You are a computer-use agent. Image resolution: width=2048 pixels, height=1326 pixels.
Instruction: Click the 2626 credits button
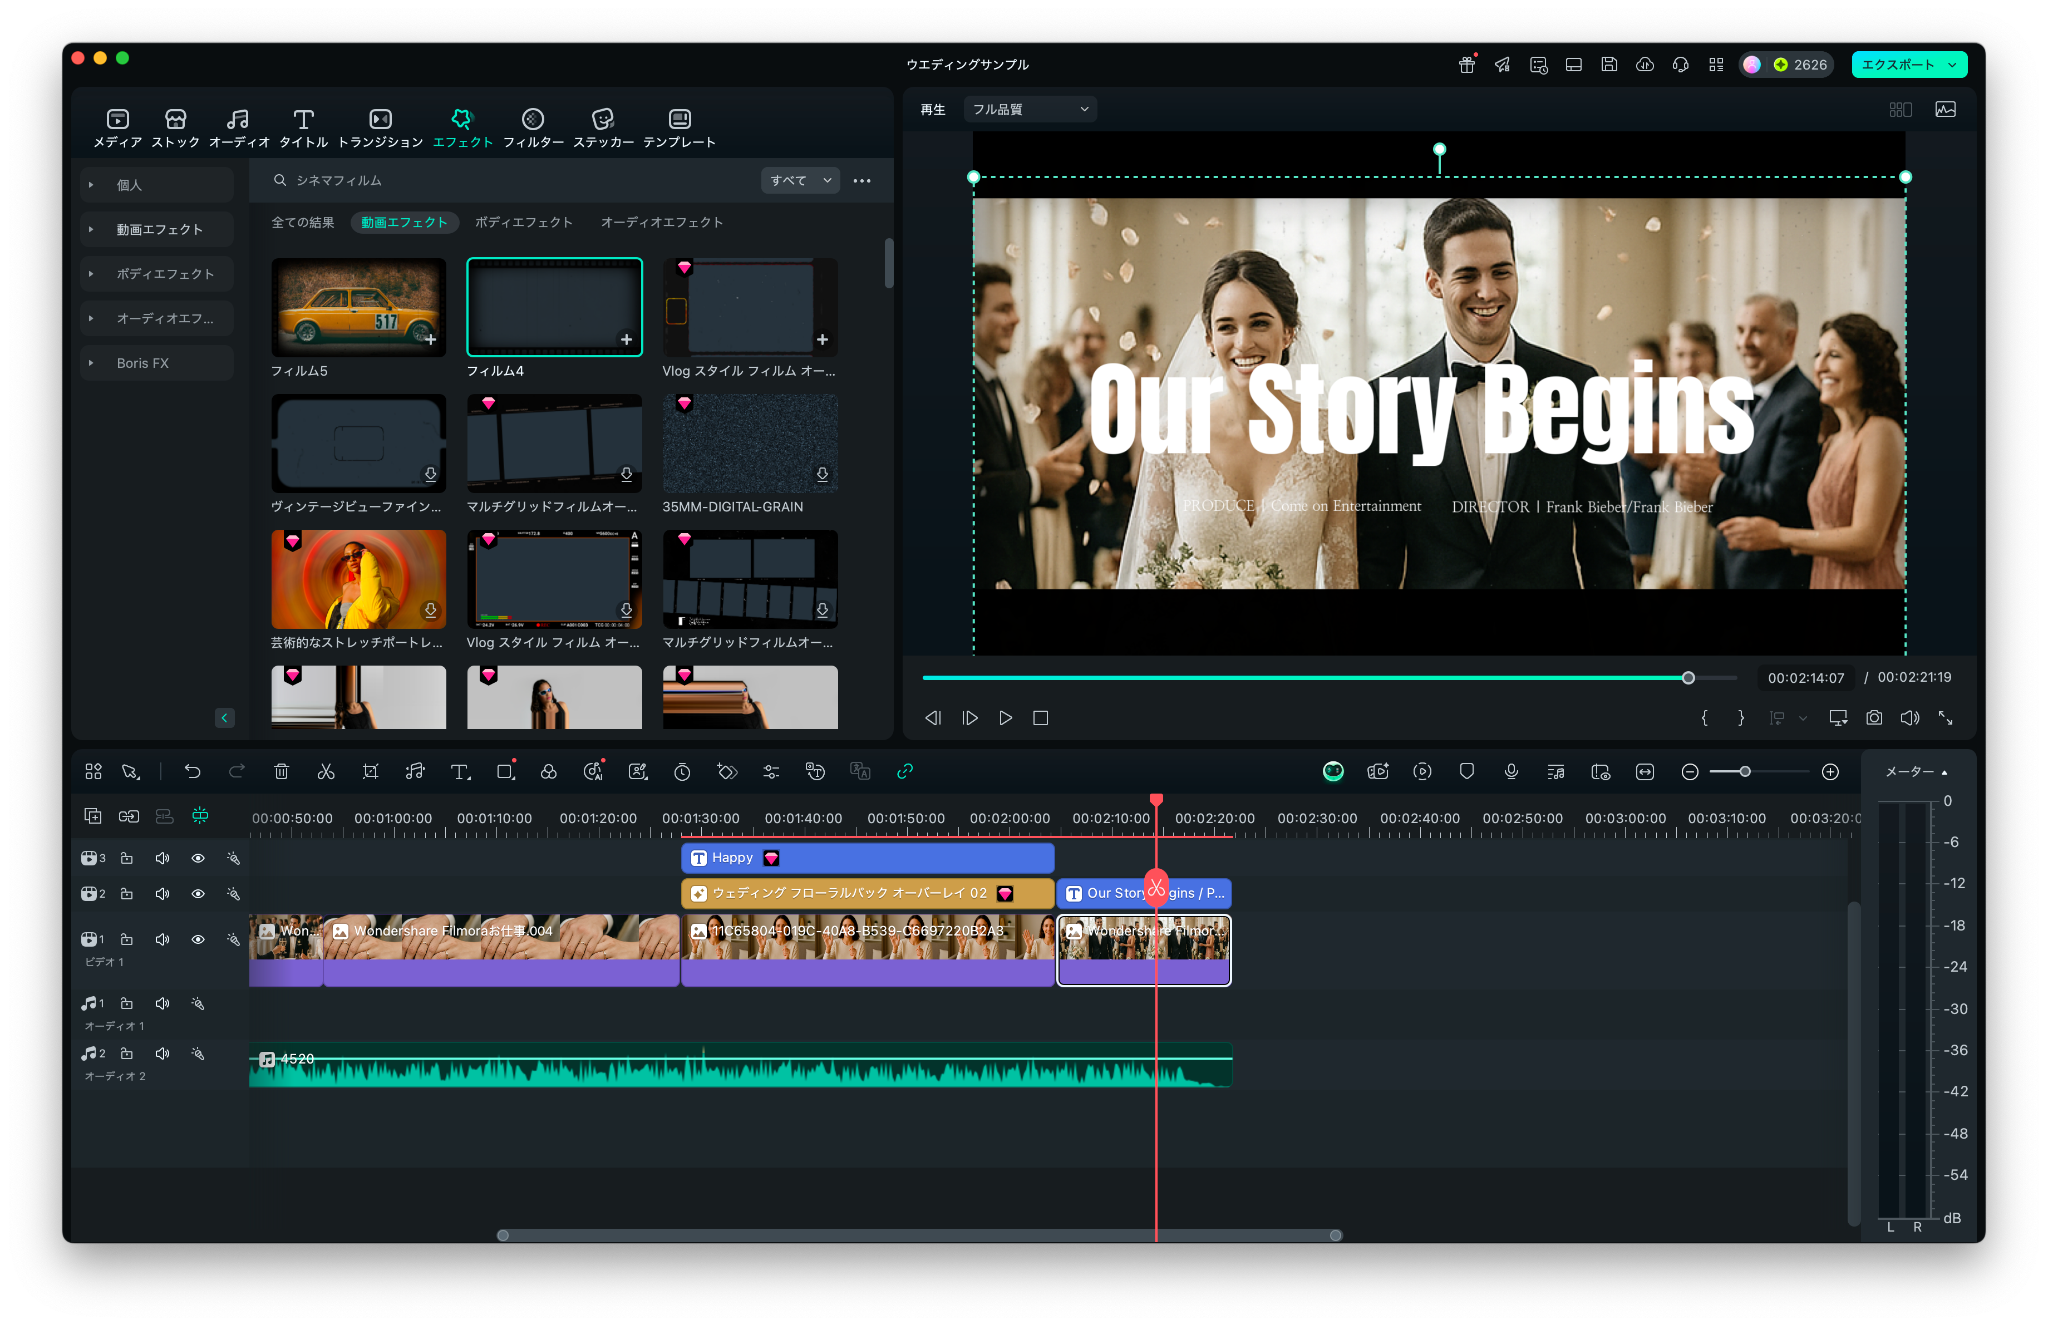point(1787,64)
